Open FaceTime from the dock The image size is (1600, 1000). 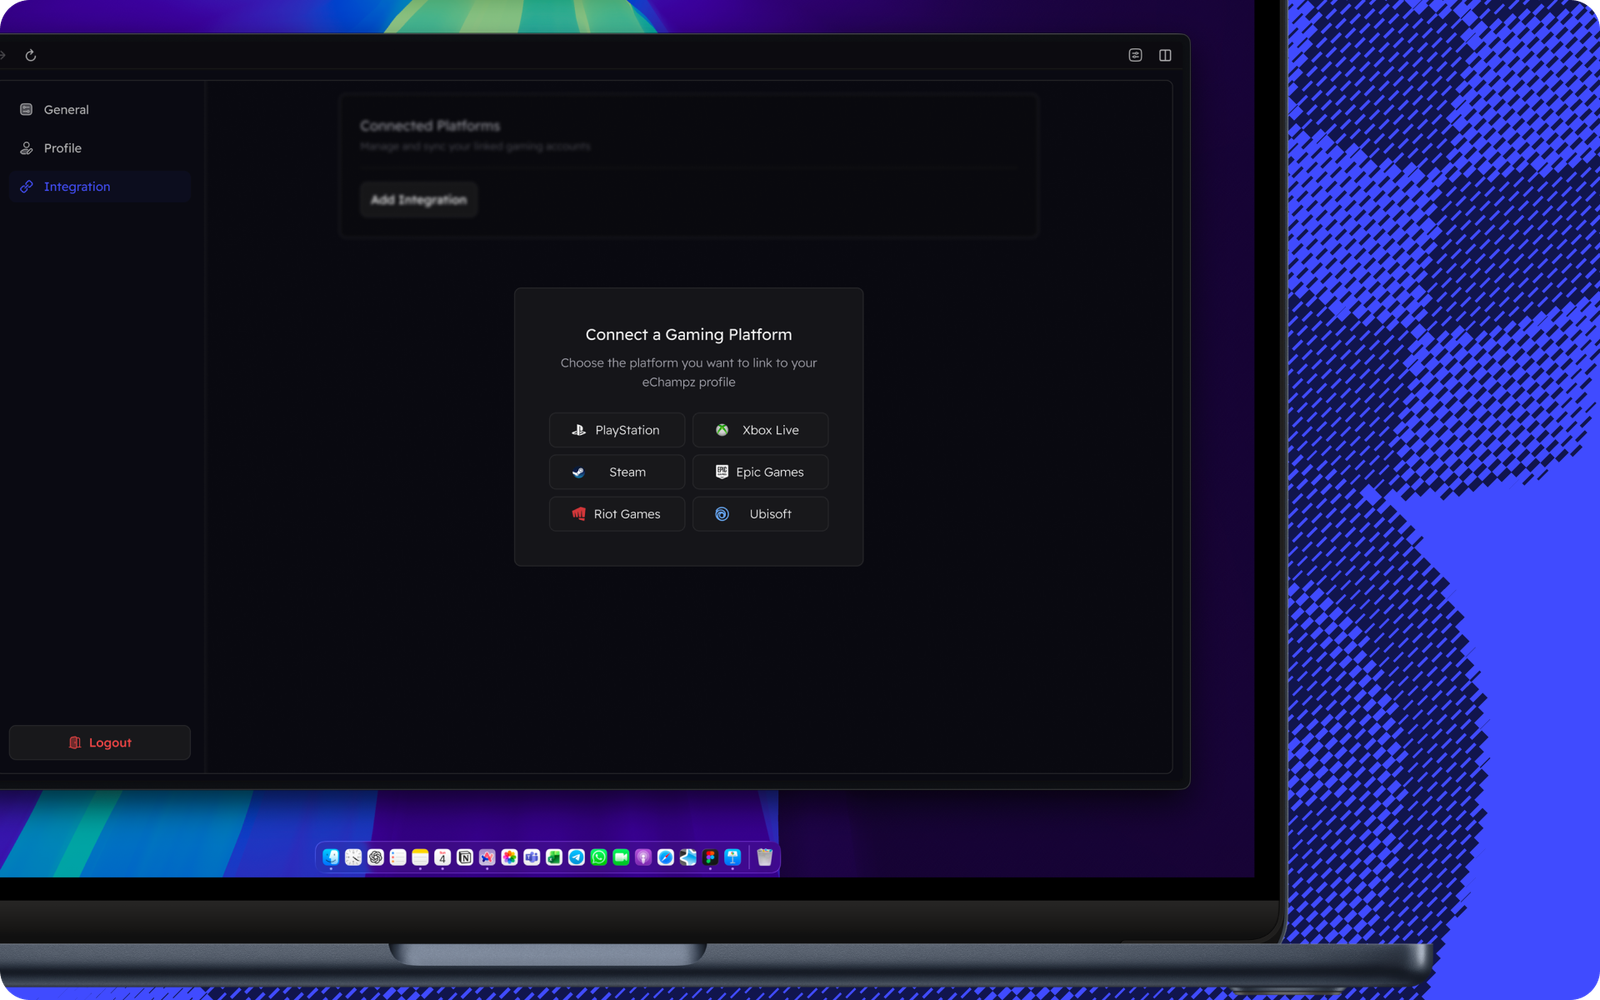(621, 857)
